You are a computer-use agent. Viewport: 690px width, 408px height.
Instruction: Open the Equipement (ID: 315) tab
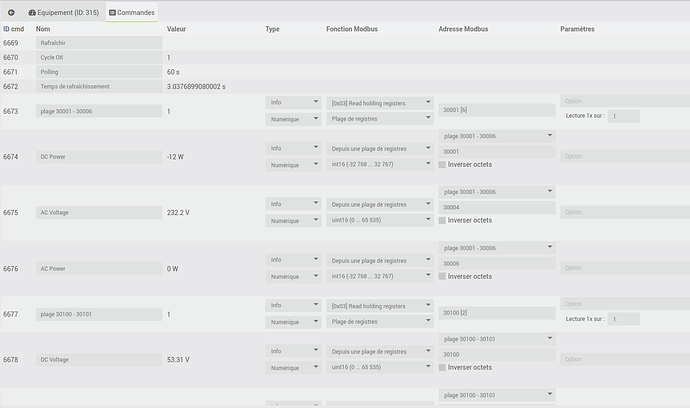click(x=64, y=12)
